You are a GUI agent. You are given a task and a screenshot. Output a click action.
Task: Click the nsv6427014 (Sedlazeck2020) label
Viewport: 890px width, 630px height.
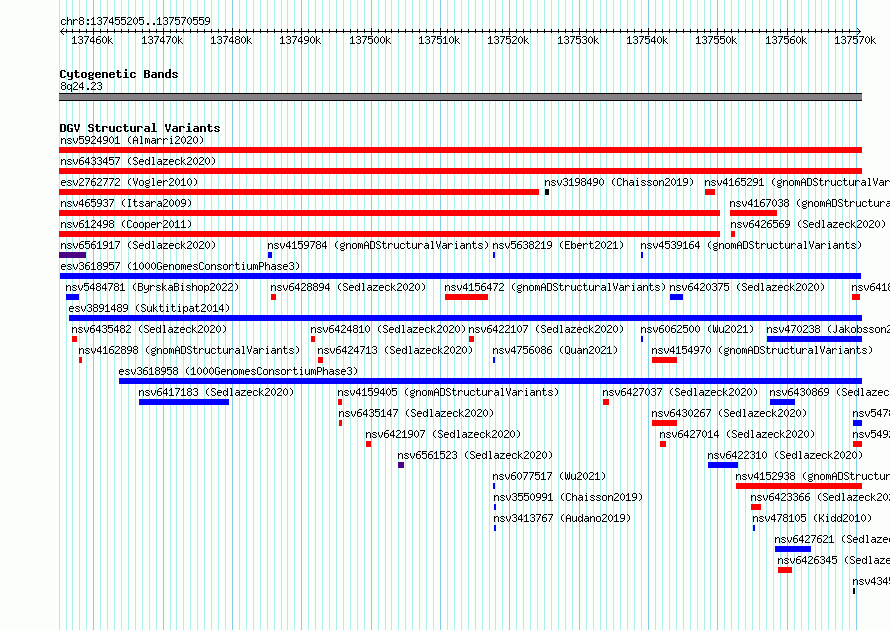[x=737, y=434]
